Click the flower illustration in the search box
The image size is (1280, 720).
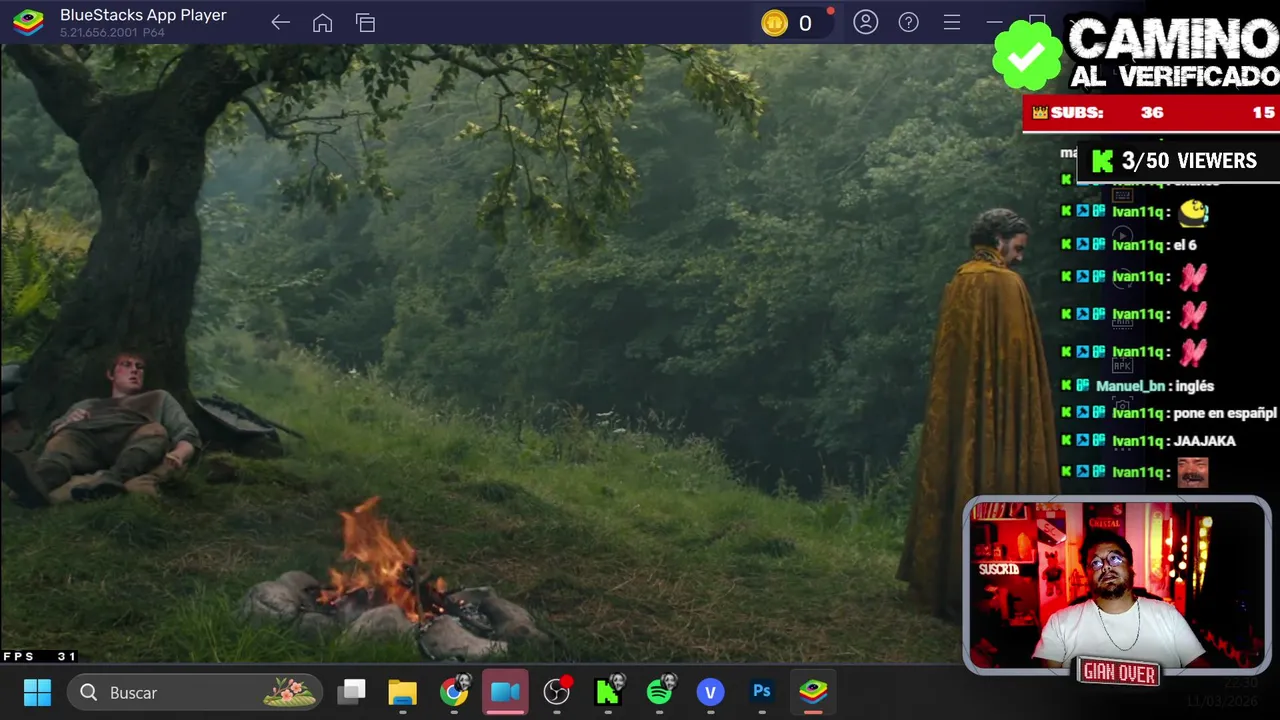tap(290, 692)
